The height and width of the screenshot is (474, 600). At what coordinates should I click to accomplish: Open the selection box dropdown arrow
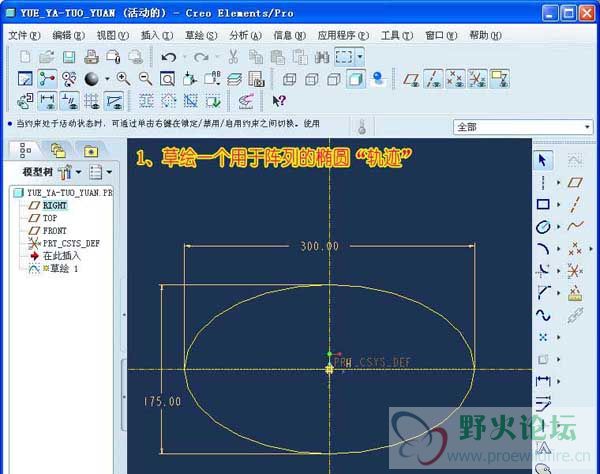point(360,57)
